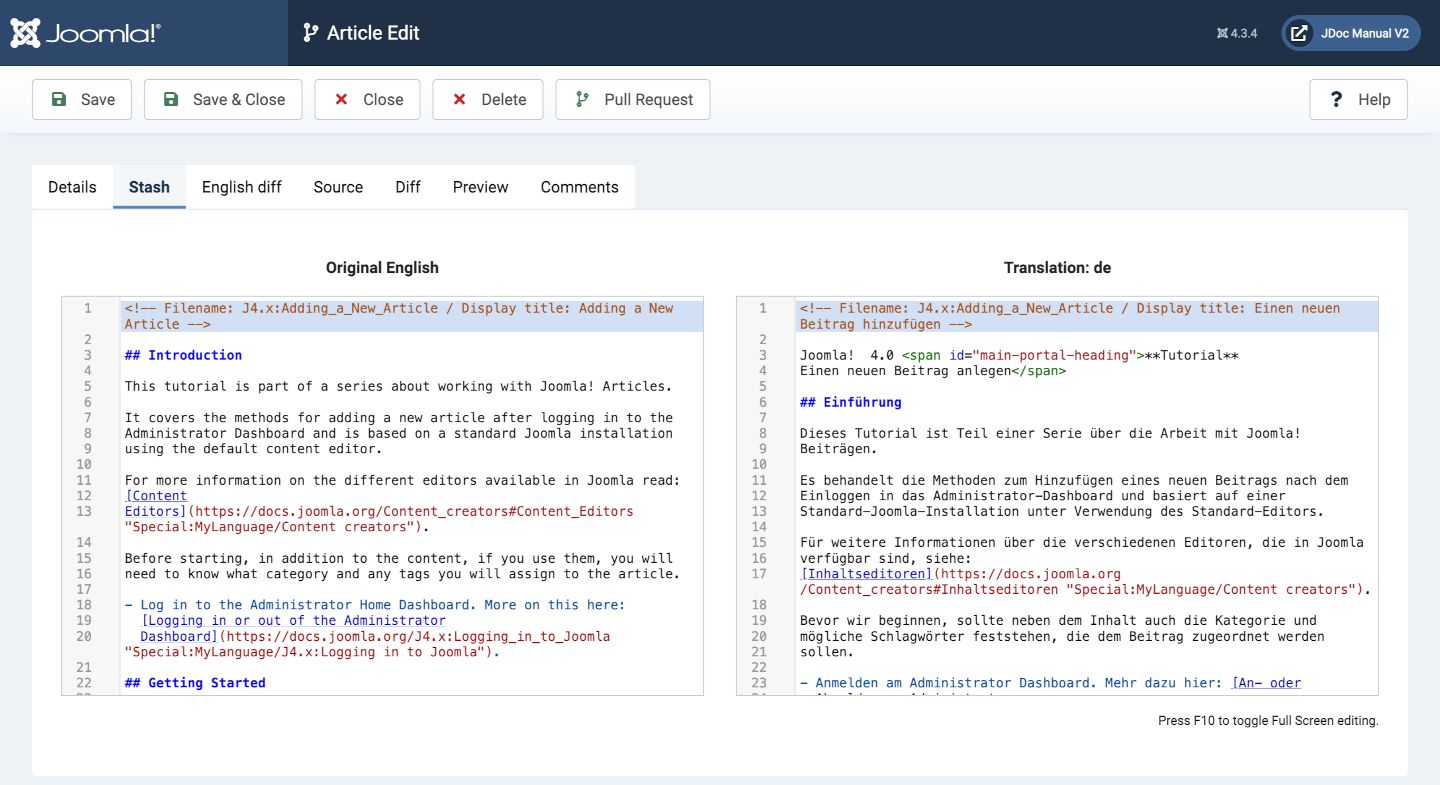This screenshot has width=1440, height=785.
Task: Open the JDoc Manual V2 site link
Action: [x=1351, y=33]
